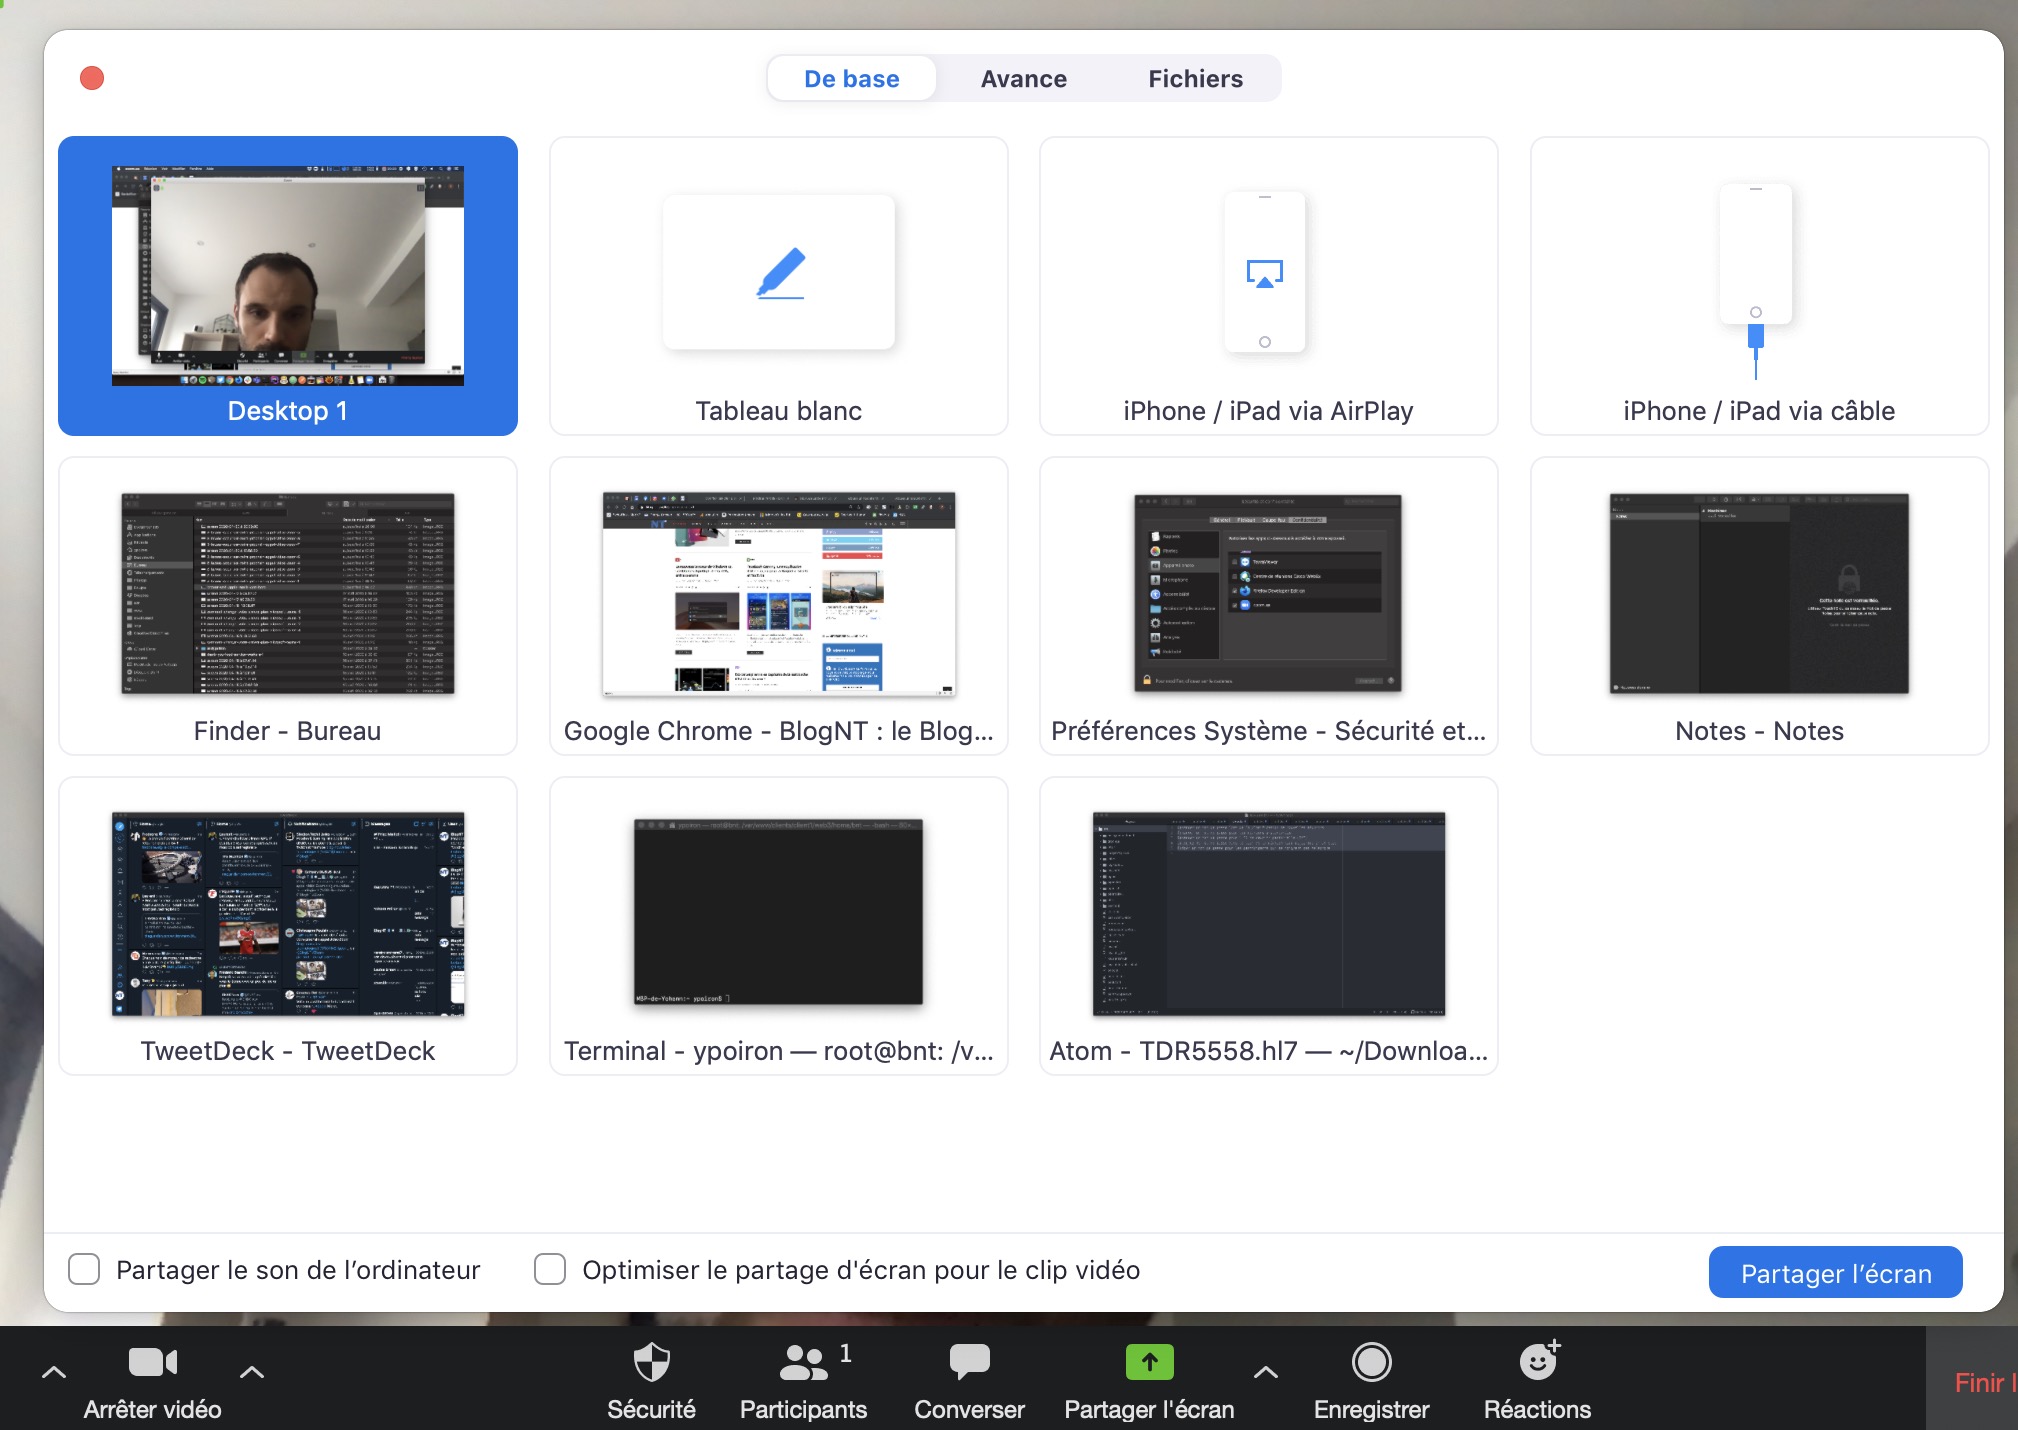
Task: Open the Converser chat bubble icon
Action: (x=969, y=1362)
